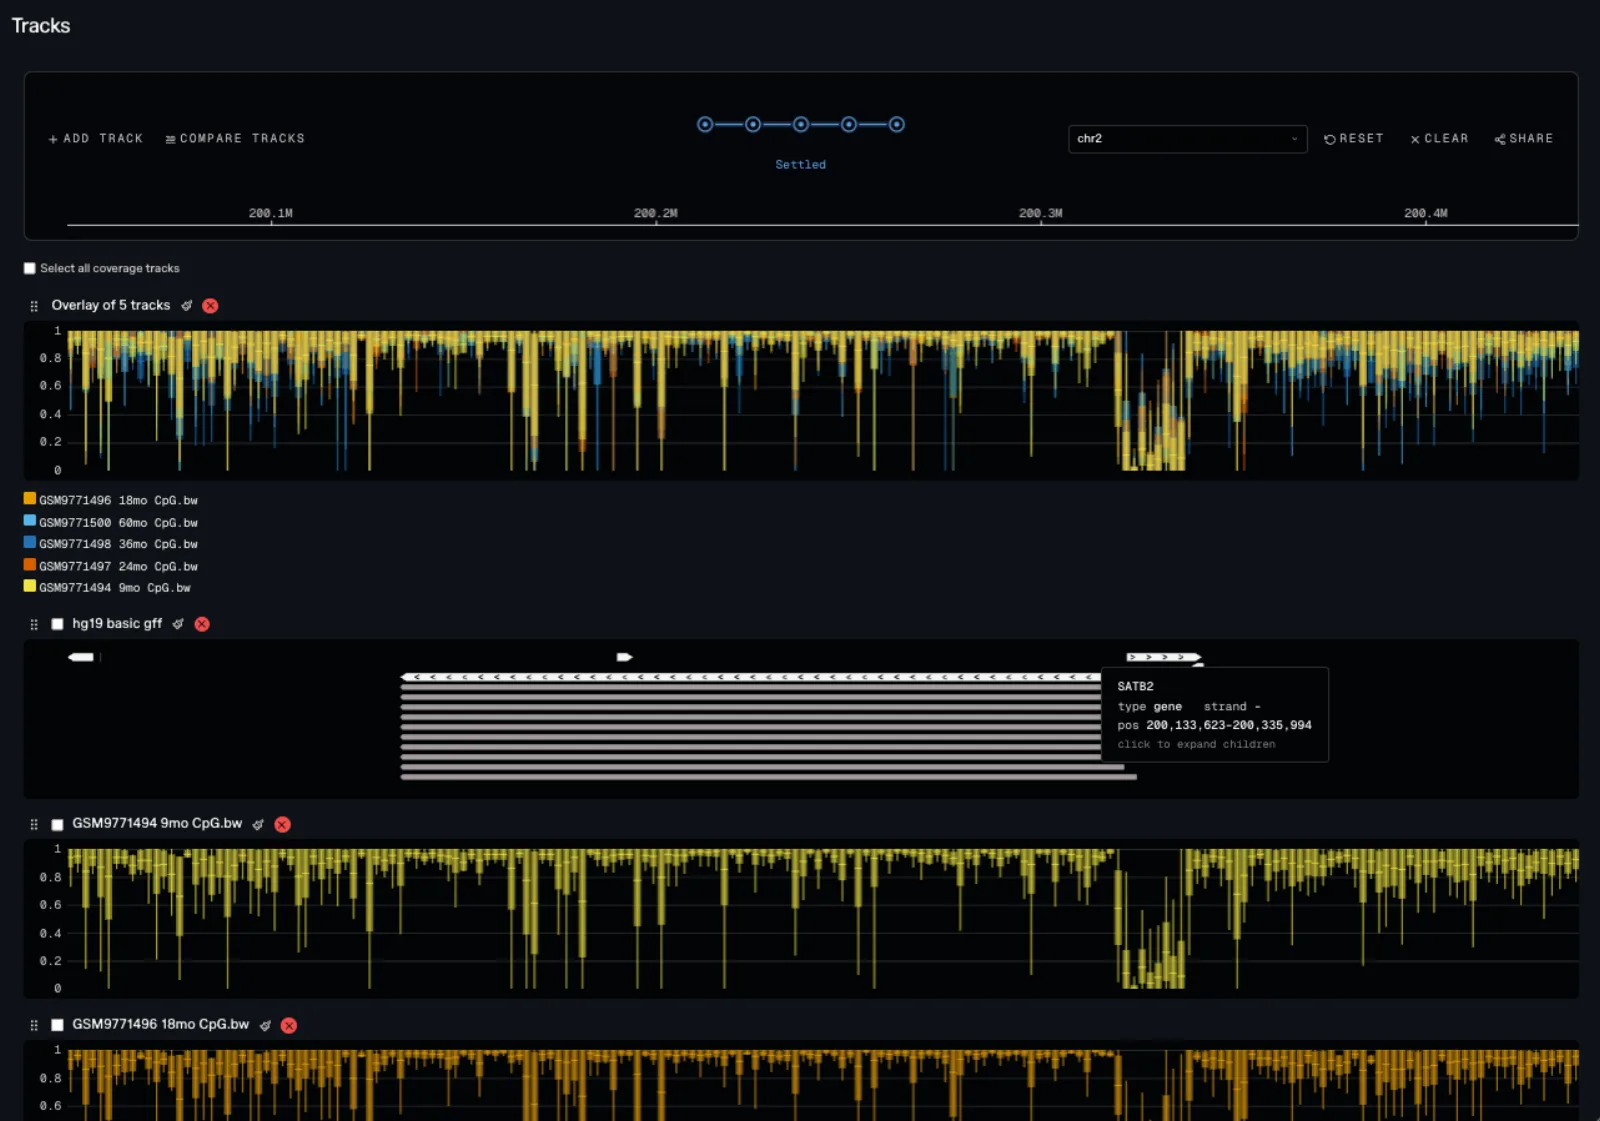Image resolution: width=1600 pixels, height=1121 pixels.
Task: Click the 200.3M ruler tick
Action: pyautogui.click(x=1041, y=215)
